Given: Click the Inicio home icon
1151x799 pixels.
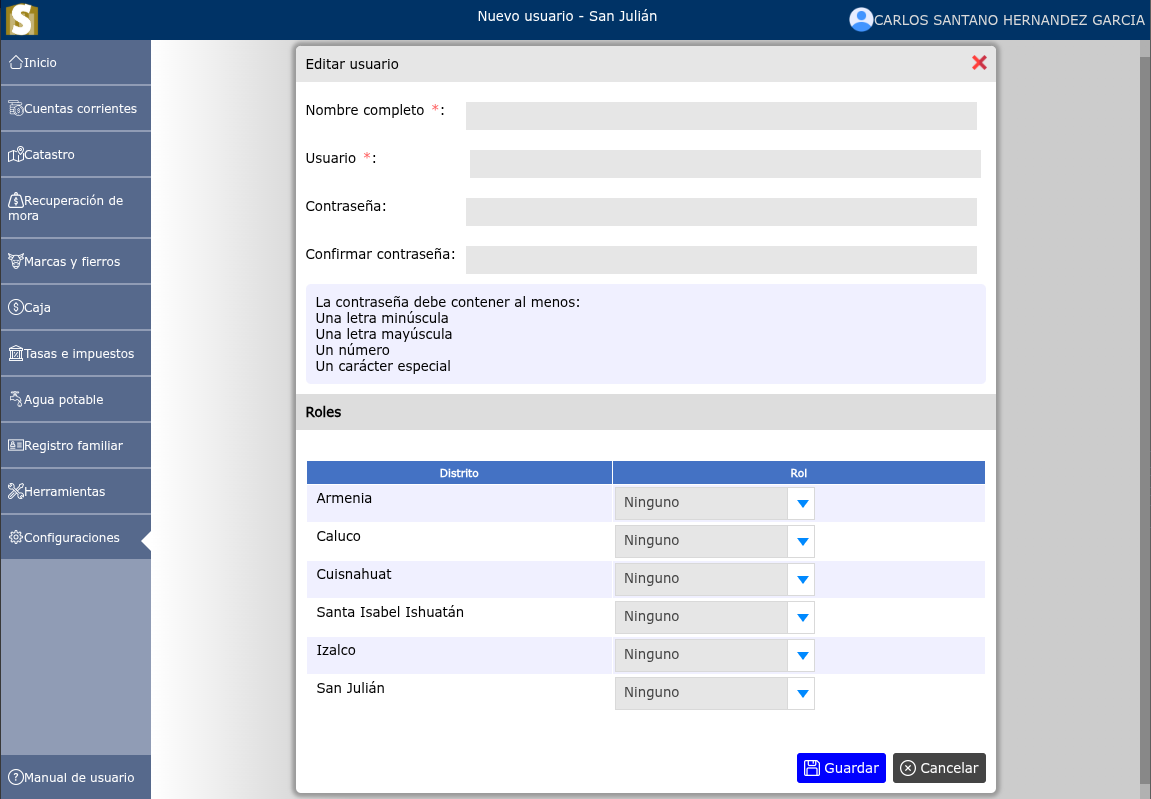Looking at the screenshot, I should 15,62.
